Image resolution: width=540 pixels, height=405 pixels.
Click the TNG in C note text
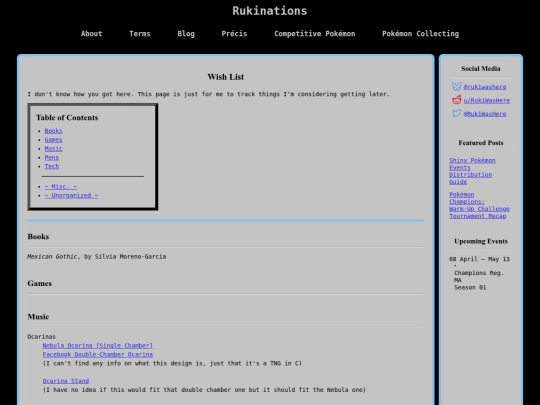pos(172,363)
